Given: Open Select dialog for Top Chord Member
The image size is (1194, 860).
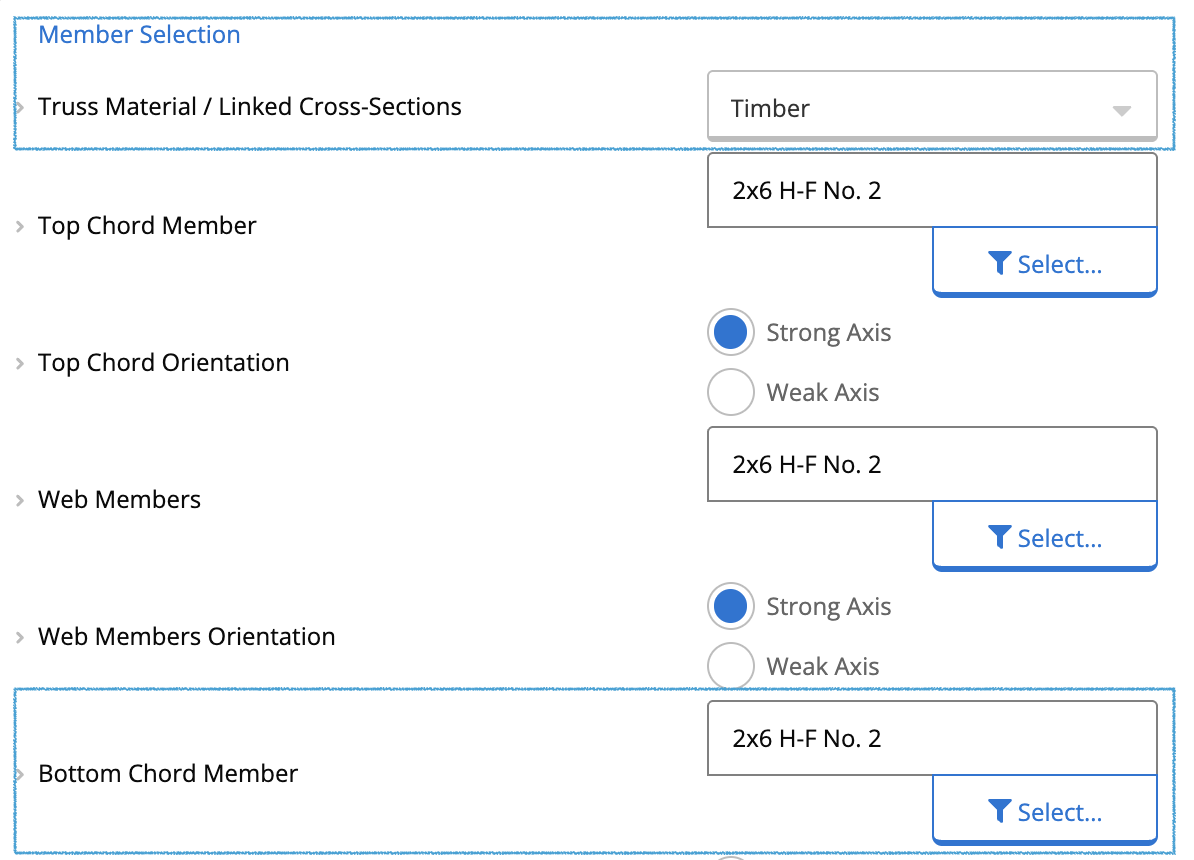Looking at the screenshot, I should coord(1044,262).
